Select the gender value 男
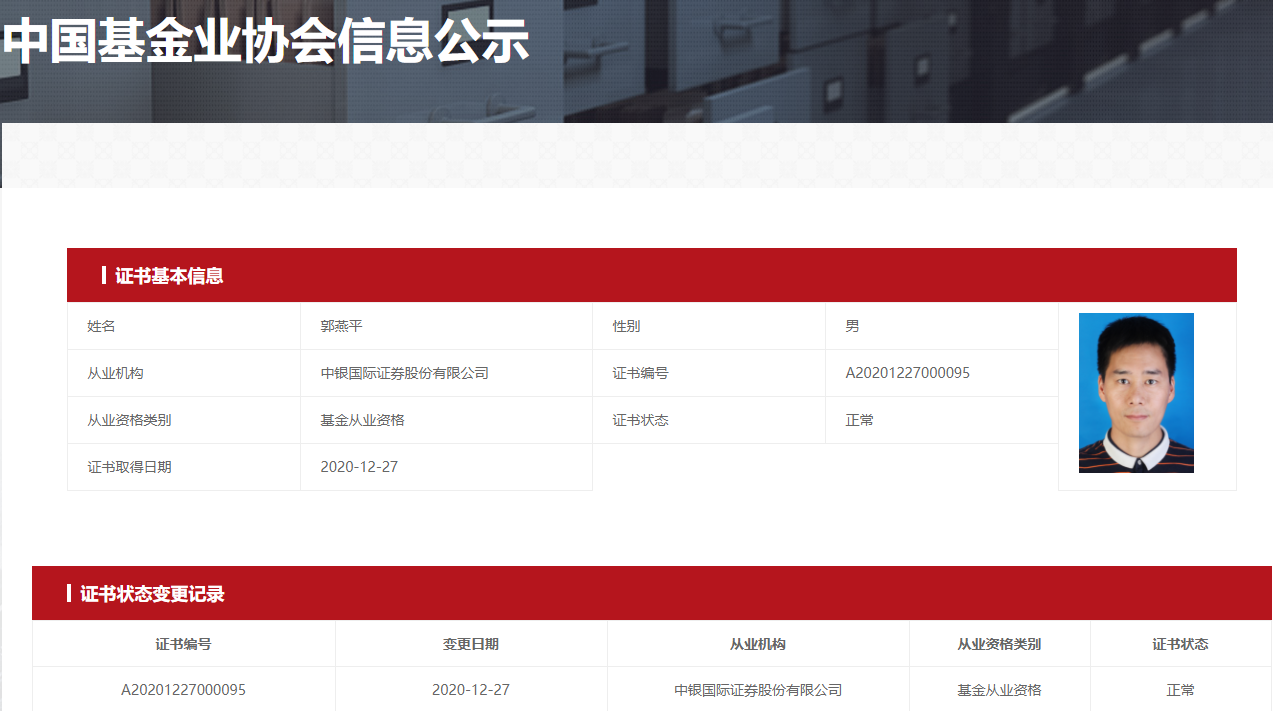1273x711 pixels. pyautogui.click(x=852, y=326)
